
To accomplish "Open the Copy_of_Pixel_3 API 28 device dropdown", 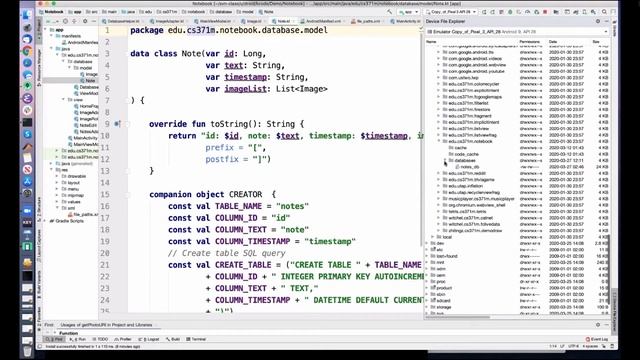I will [451, 12].
